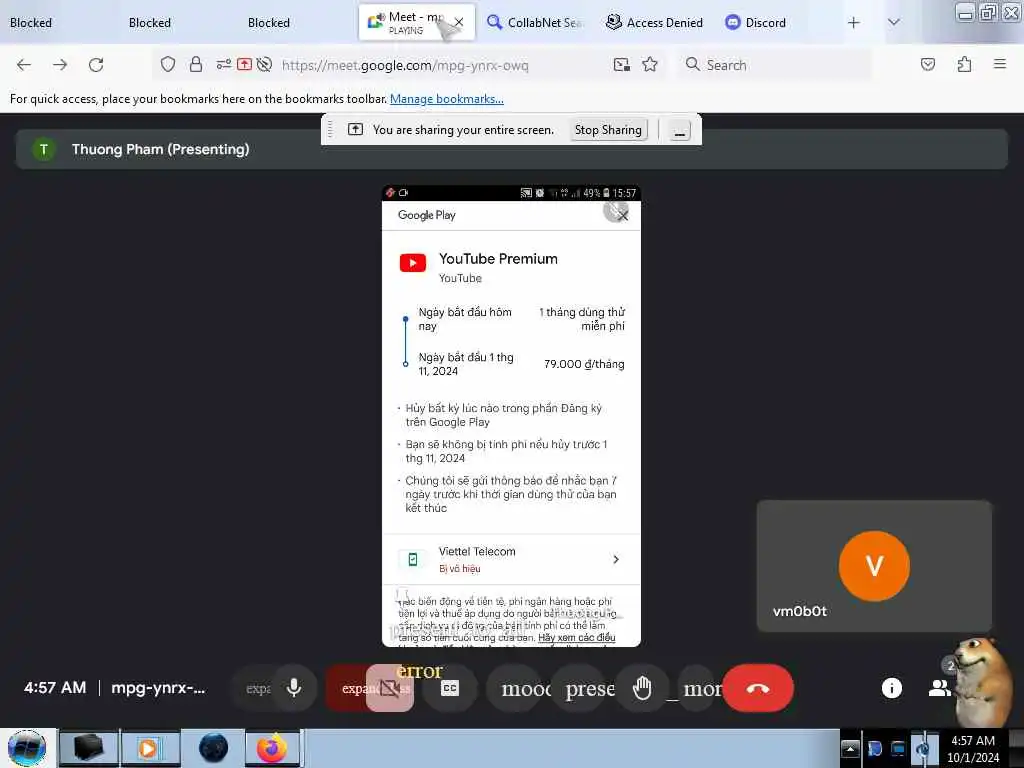This screenshot has height=768, width=1024.
Task: Select Thuong Pham (Presenting) banner
Action: tap(511, 149)
